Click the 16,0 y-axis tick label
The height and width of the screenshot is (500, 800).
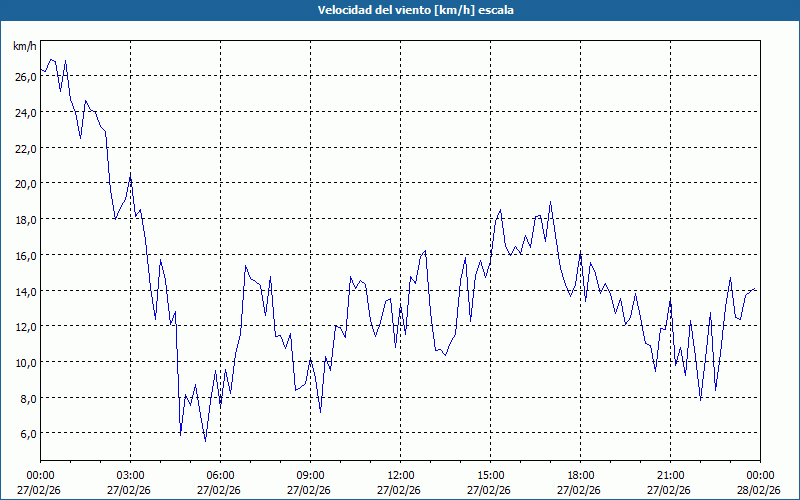coord(25,255)
